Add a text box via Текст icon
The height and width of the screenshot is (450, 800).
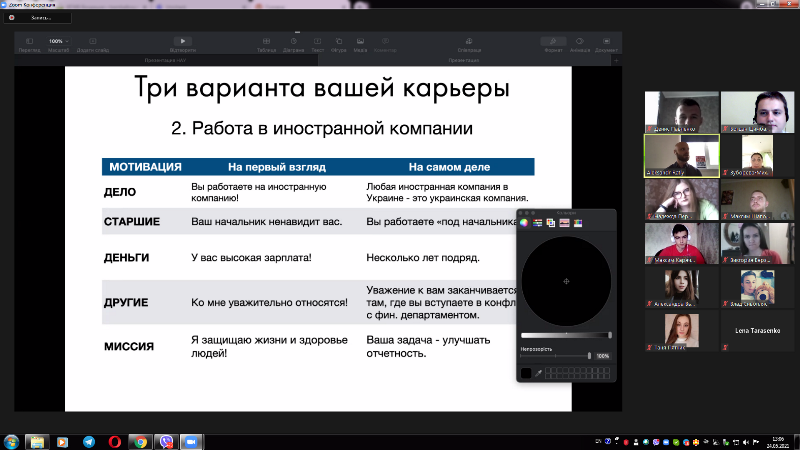[317, 41]
